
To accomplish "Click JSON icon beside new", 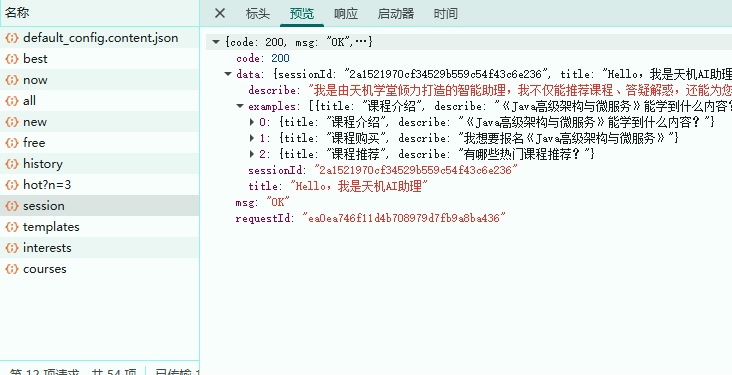I will [x=12, y=122].
